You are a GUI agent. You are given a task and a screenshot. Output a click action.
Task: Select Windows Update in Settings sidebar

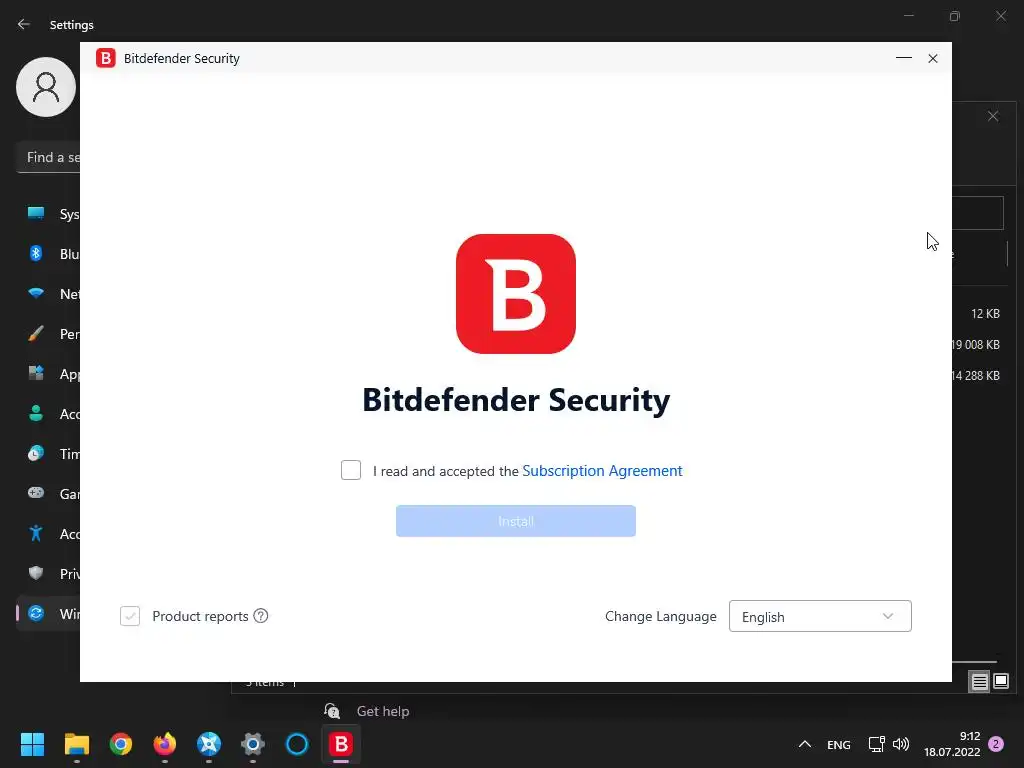point(48,614)
